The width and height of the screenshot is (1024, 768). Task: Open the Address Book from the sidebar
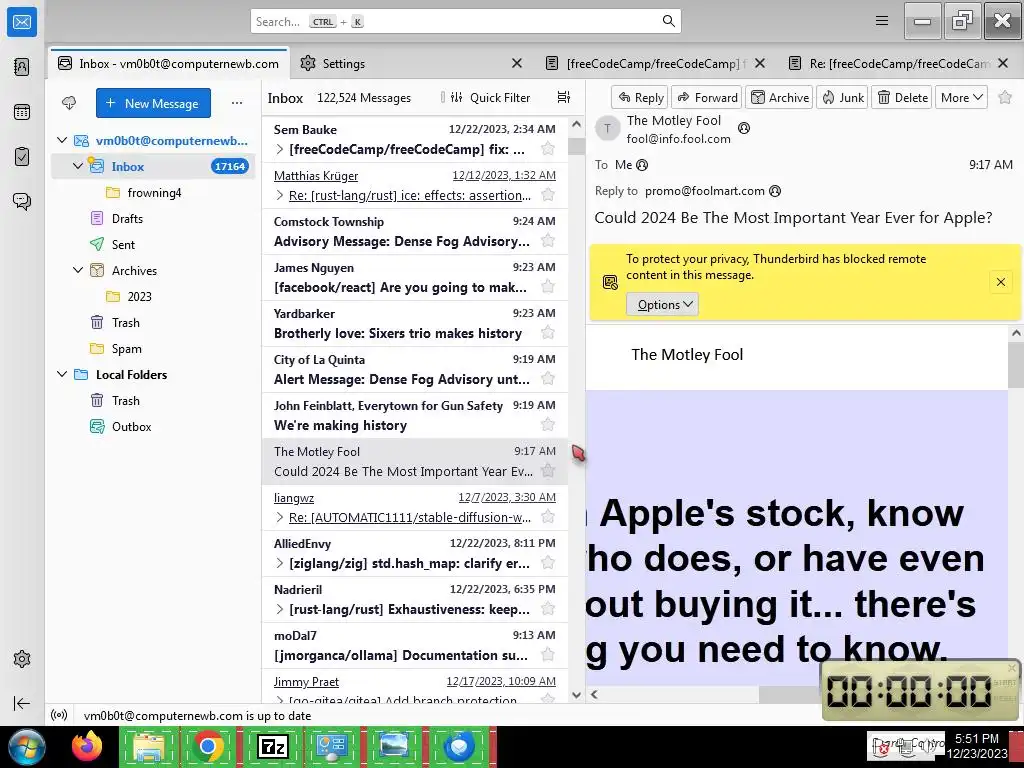click(x=22, y=67)
